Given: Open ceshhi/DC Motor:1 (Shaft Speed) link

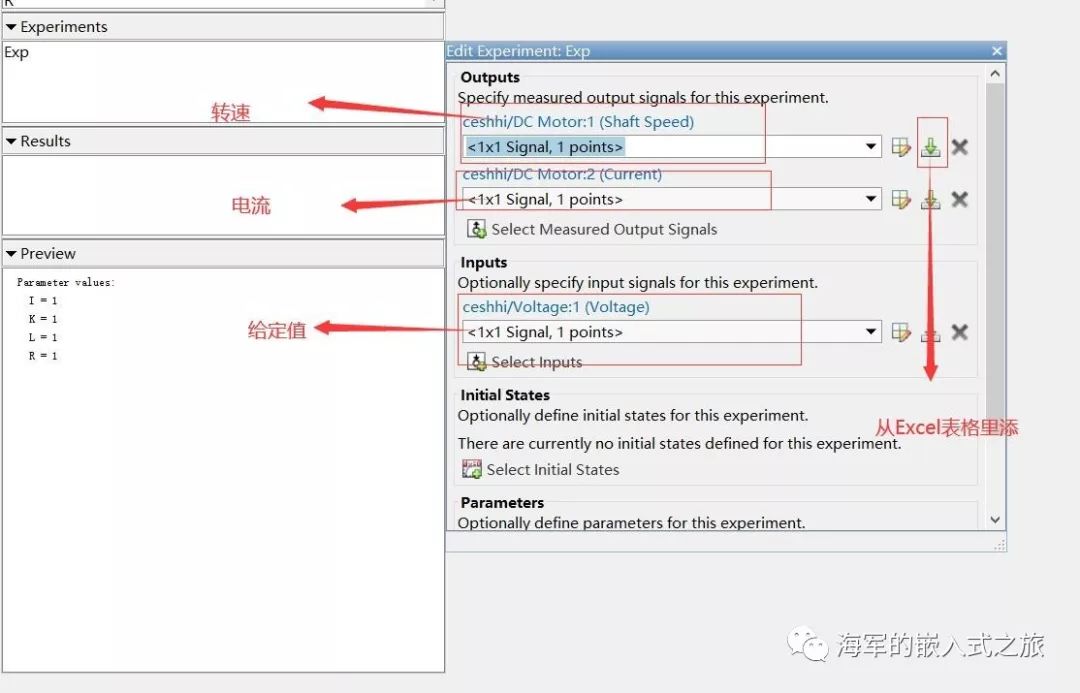Looking at the screenshot, I should pos(579,122).
